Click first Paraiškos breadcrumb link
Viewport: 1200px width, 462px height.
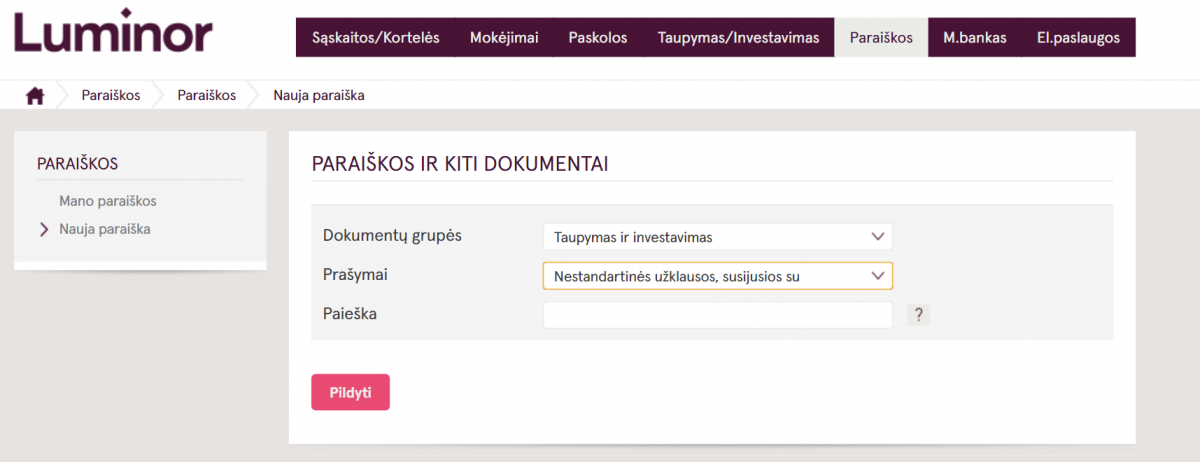coord(111,96)
